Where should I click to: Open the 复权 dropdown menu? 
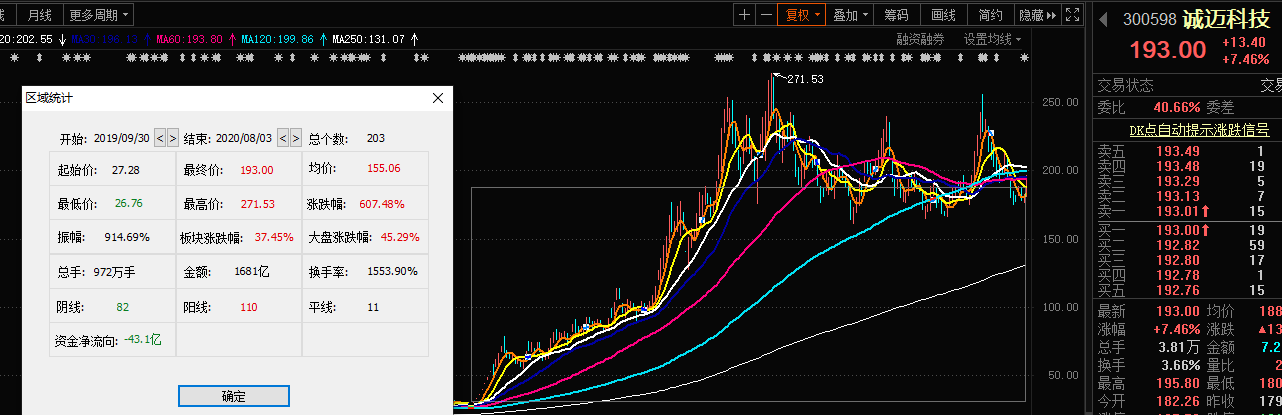pyautogui.click(x=803, y=15)
